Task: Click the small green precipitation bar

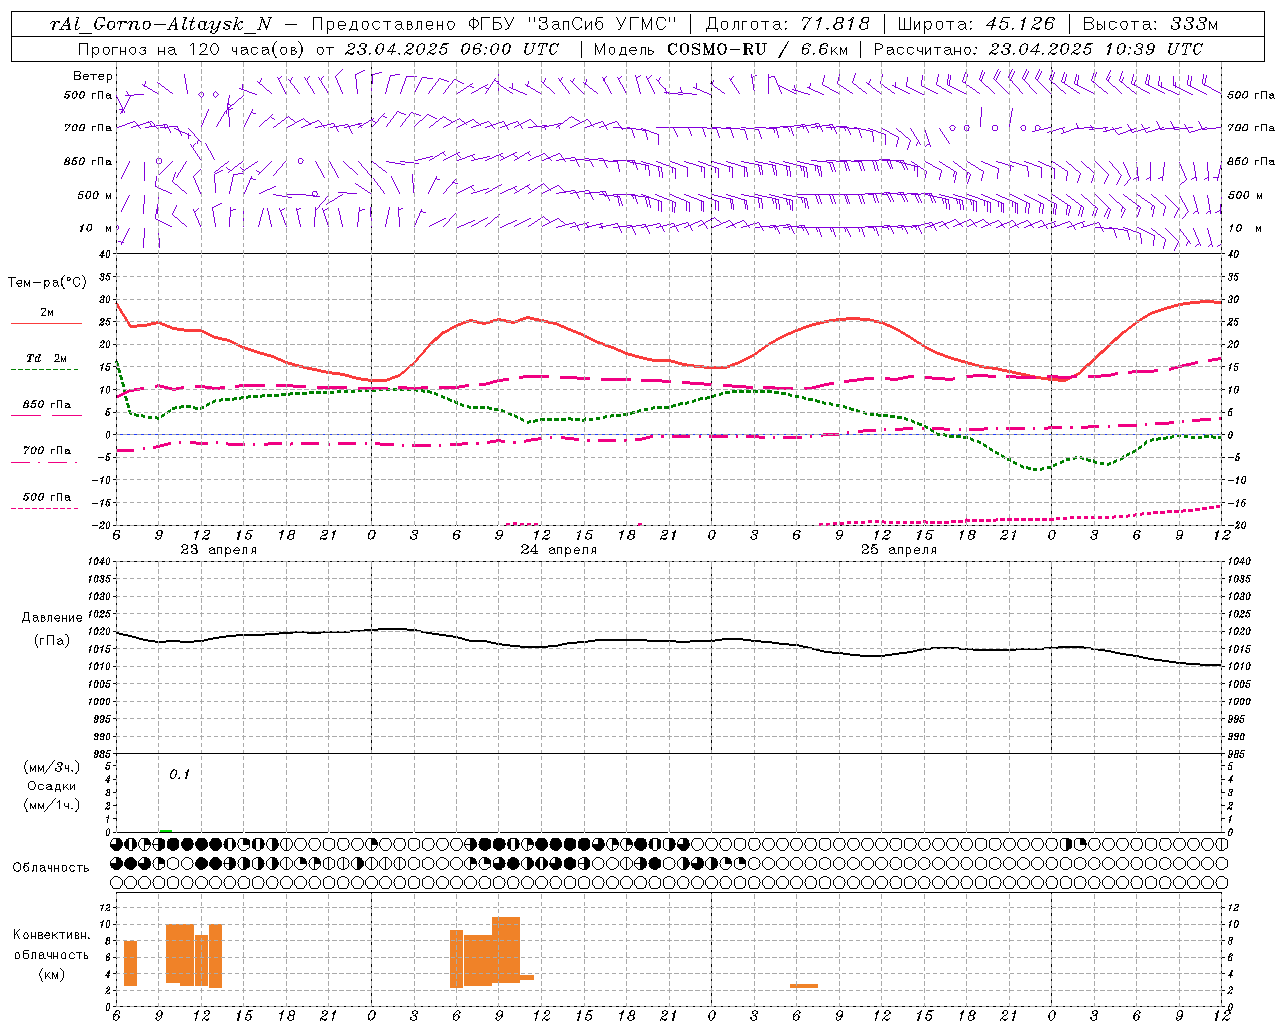Action: pyautogui.click(x=165, y=830)
